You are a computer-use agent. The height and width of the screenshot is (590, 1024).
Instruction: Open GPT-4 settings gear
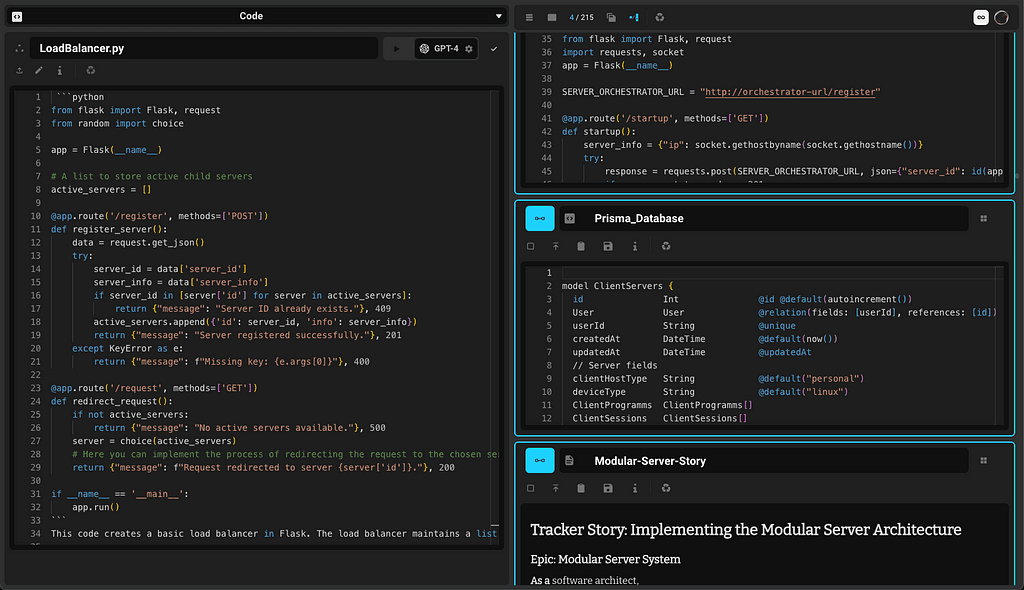(469, 49)
